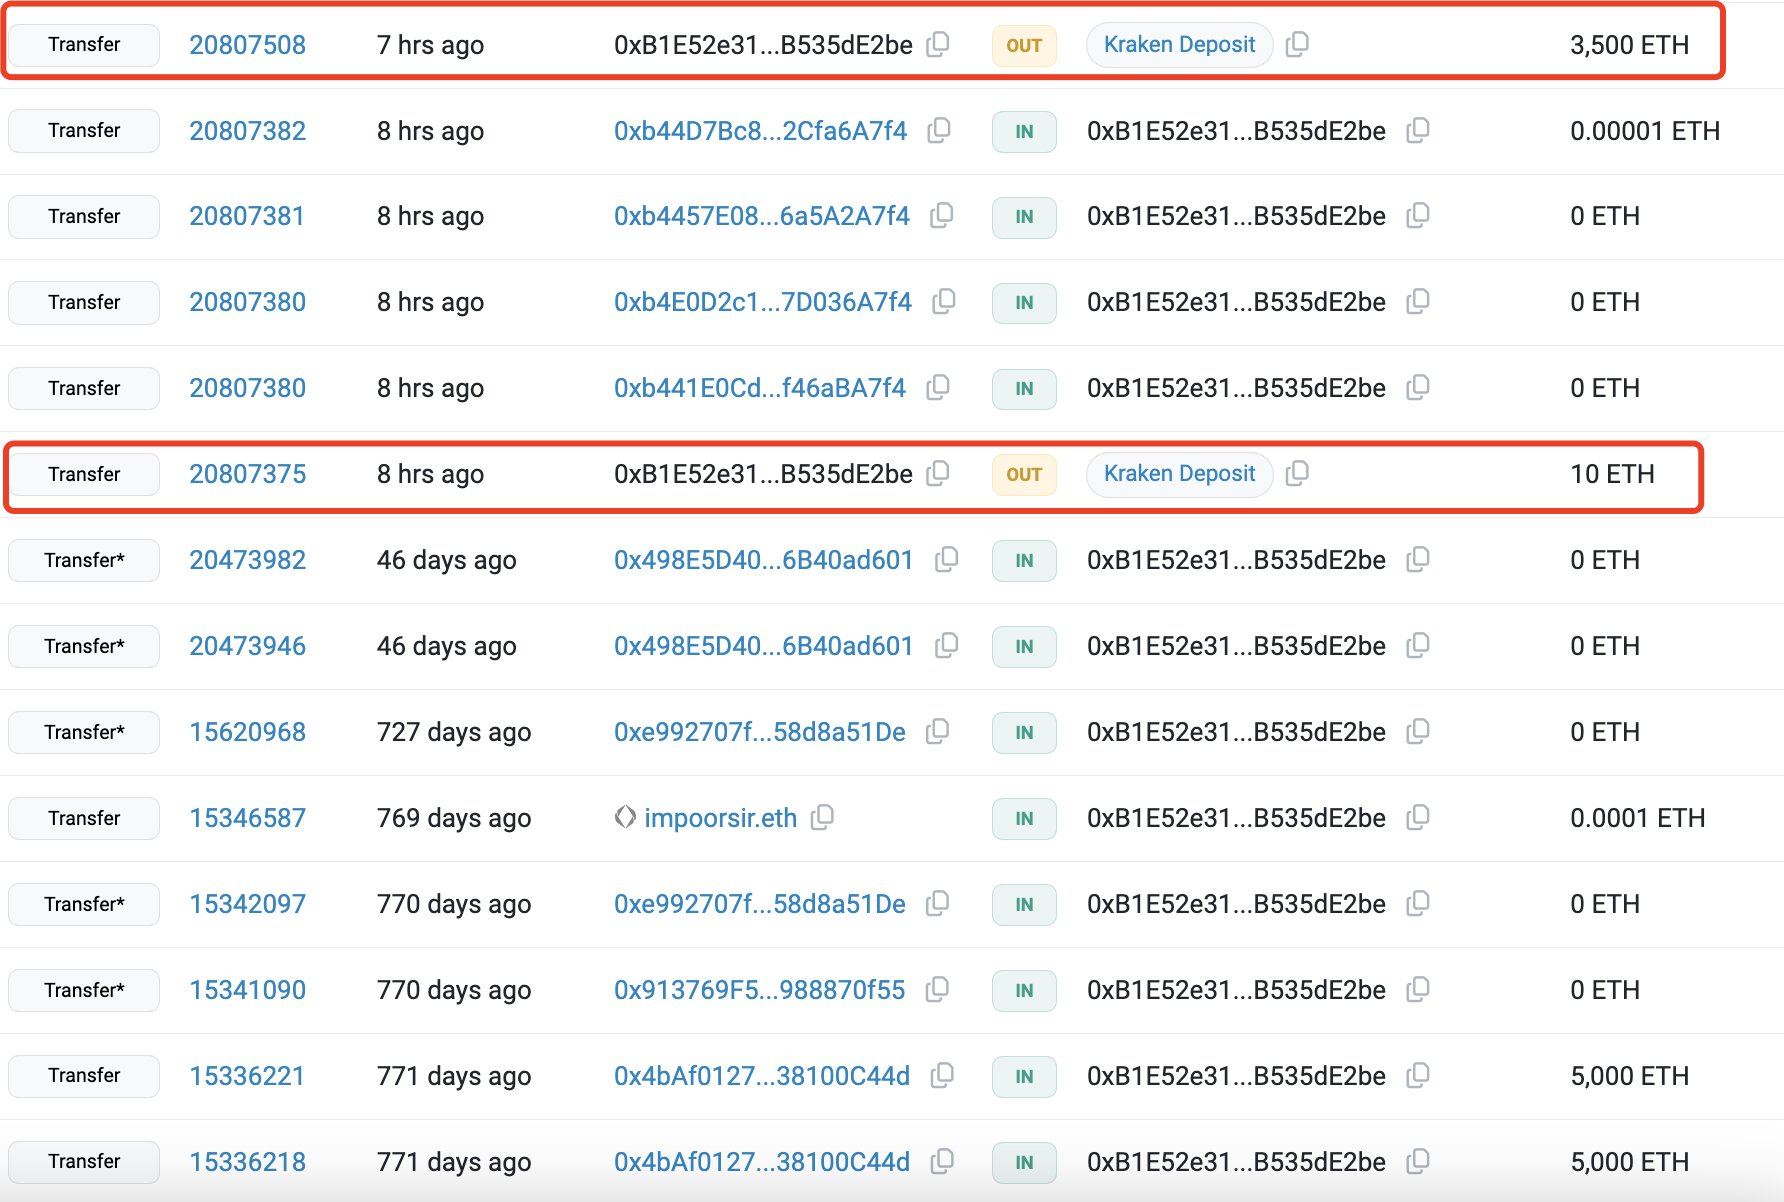Screen dimensions: 1784x1202
Task: Copy receiver address in block 20807382 row
Action: [x=1419, y=131]
